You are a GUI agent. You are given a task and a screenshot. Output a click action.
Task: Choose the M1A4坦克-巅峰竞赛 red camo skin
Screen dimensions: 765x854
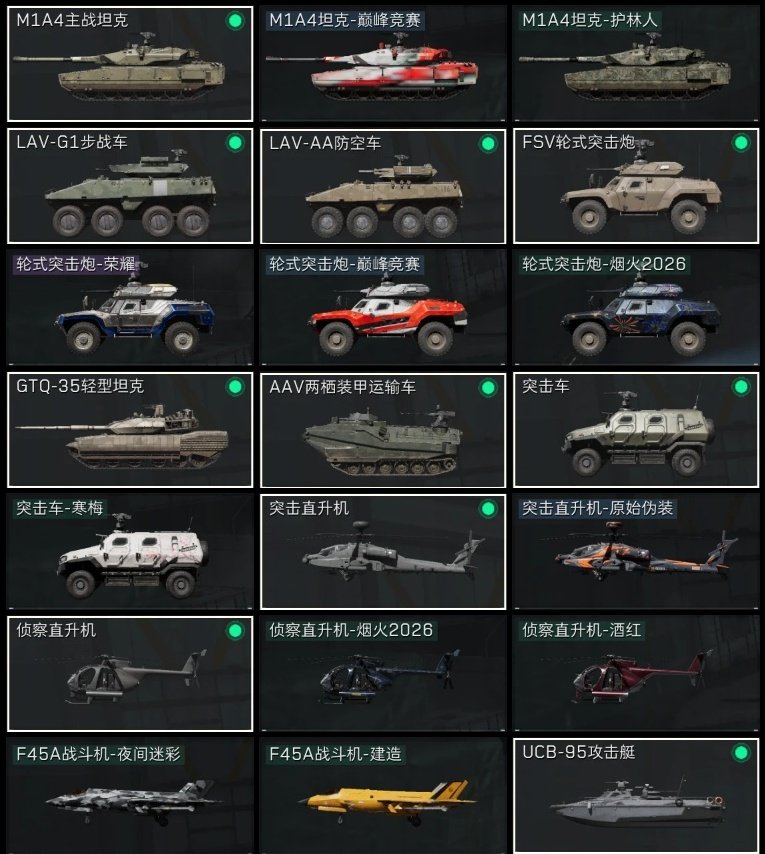click(x=383, y=64)
